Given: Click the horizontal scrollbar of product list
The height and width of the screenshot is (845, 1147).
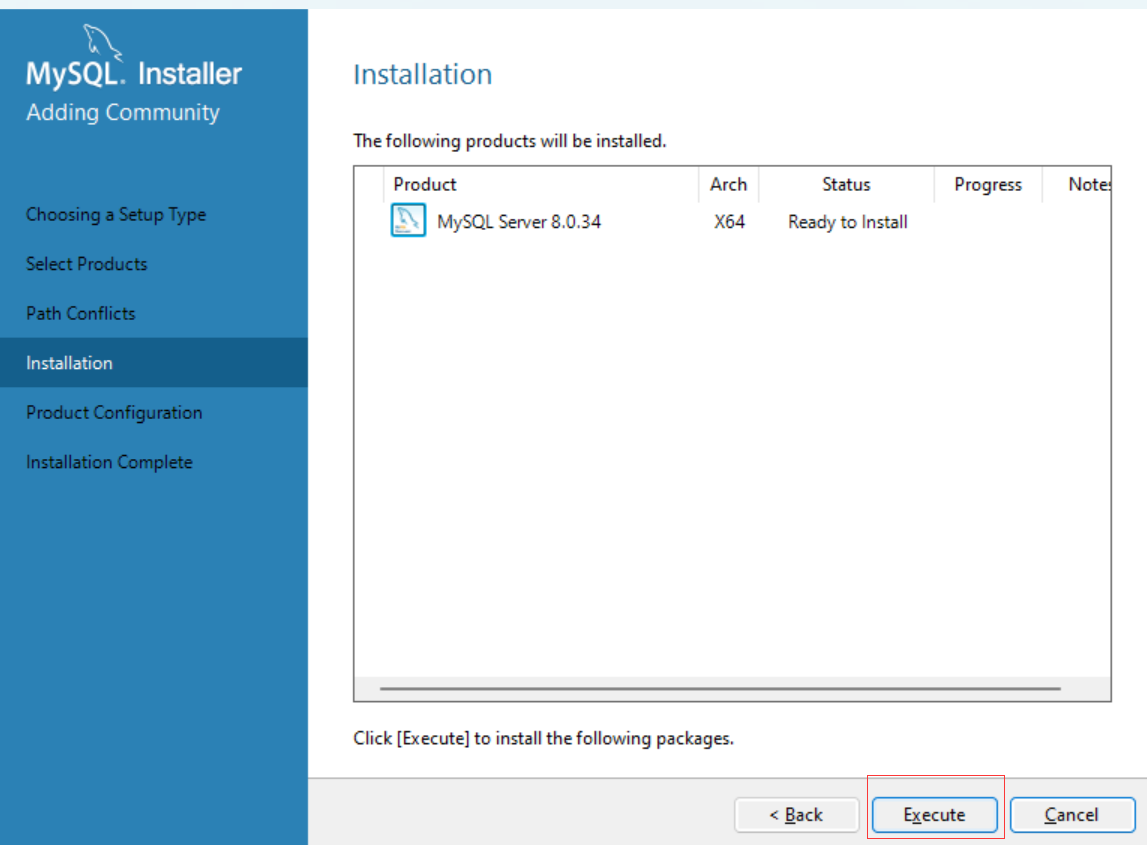Looking at the screenshot, I should (x=721, y=688).
